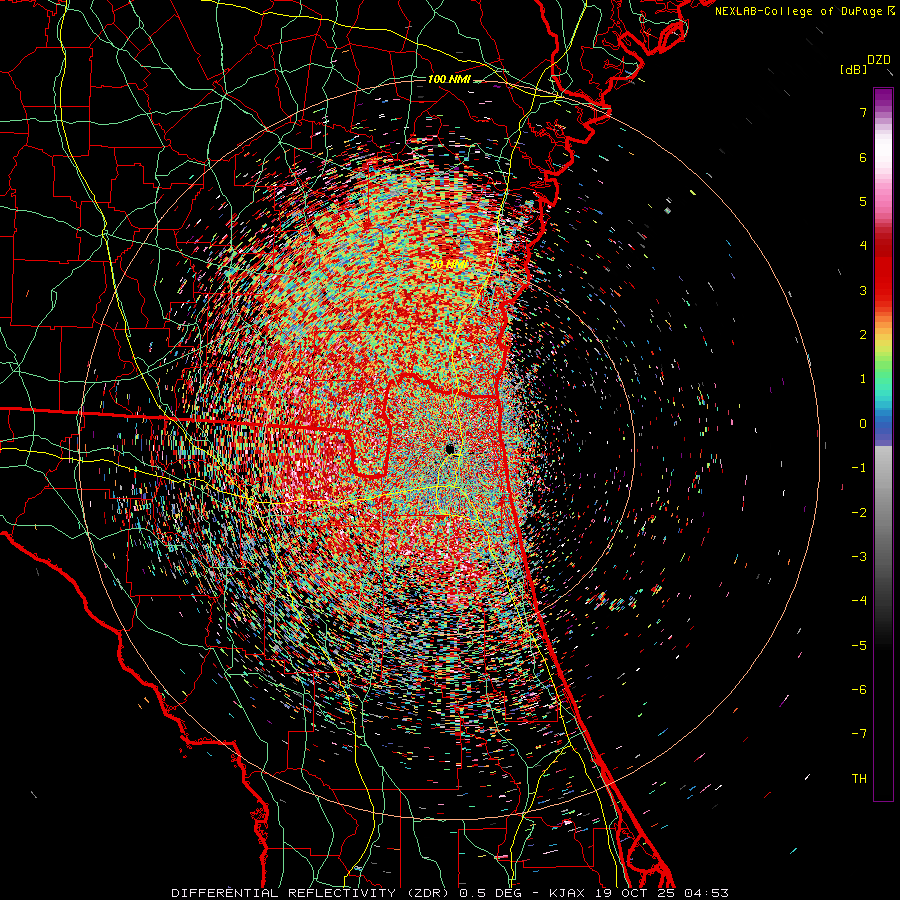Click the [dB] units label

point(854,70)
